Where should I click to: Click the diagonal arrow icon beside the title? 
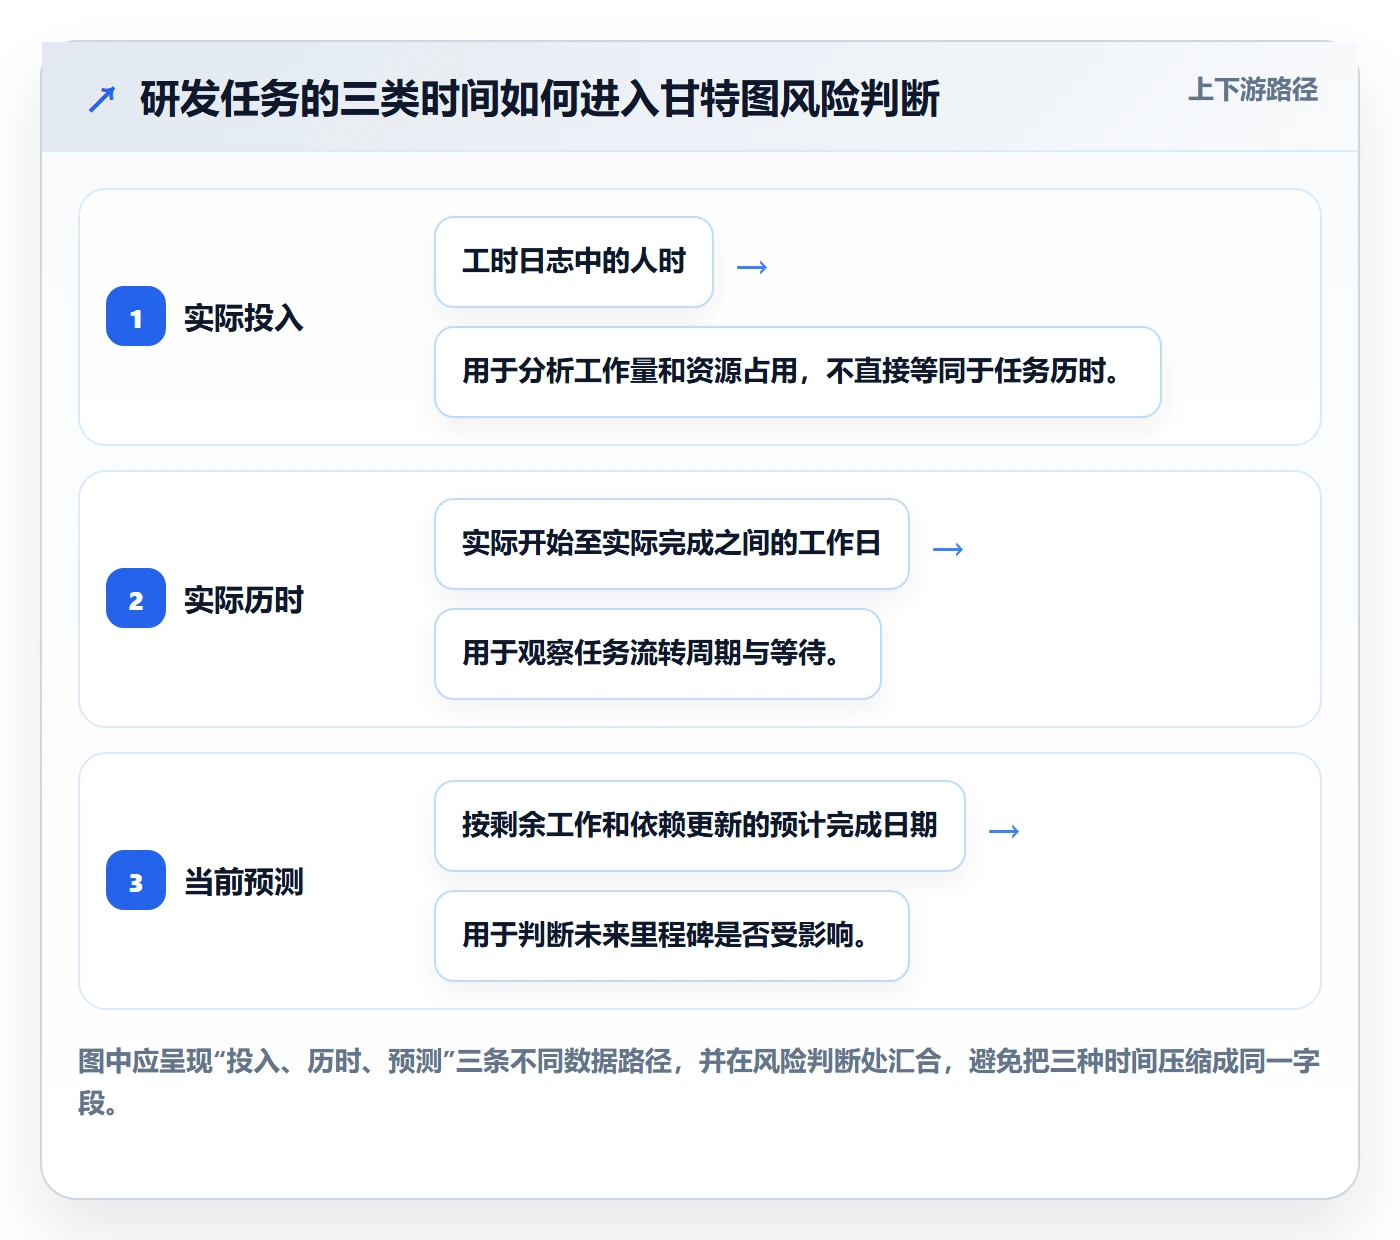point(102,99)
